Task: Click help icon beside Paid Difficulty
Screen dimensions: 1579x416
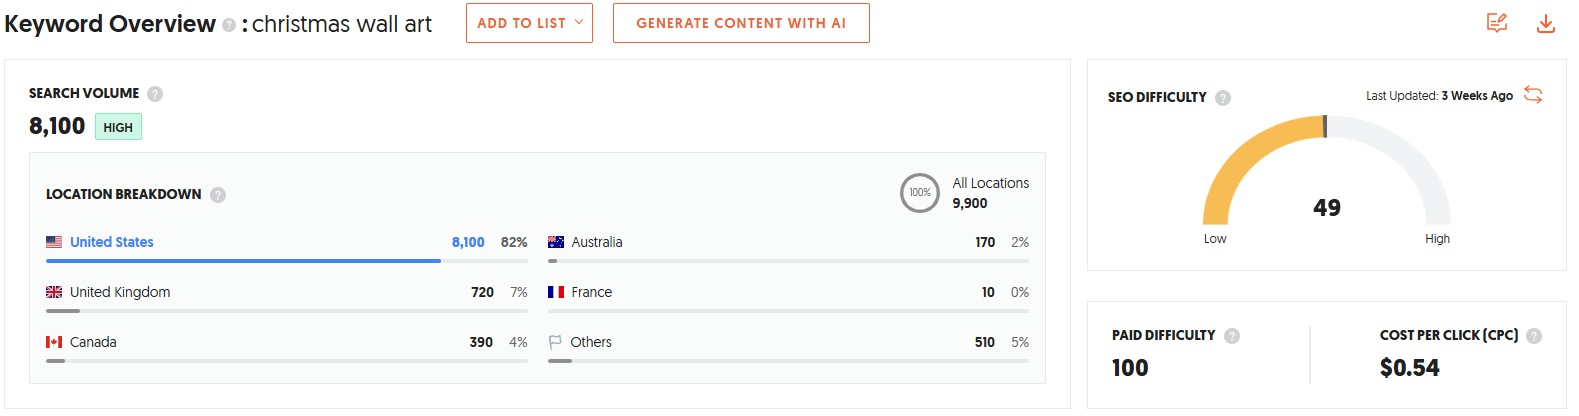Action: tap(1232, 336)
